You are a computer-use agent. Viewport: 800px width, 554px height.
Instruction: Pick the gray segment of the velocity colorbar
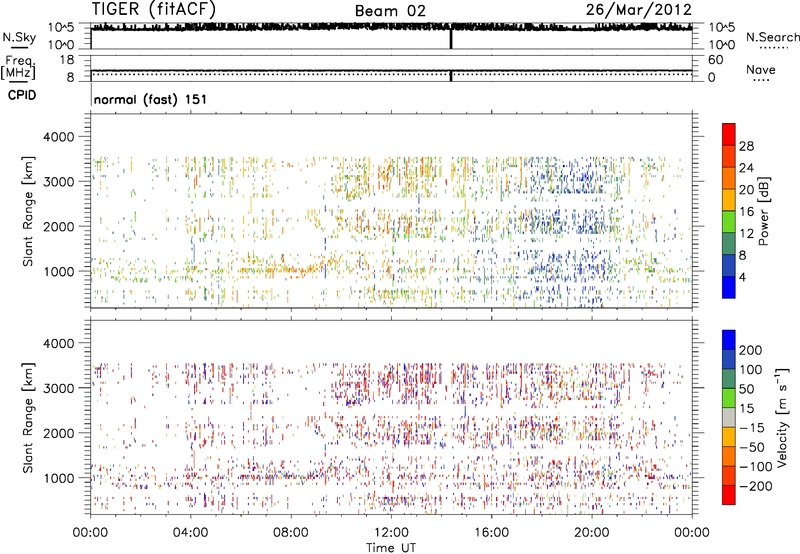[x=729, y=417]
